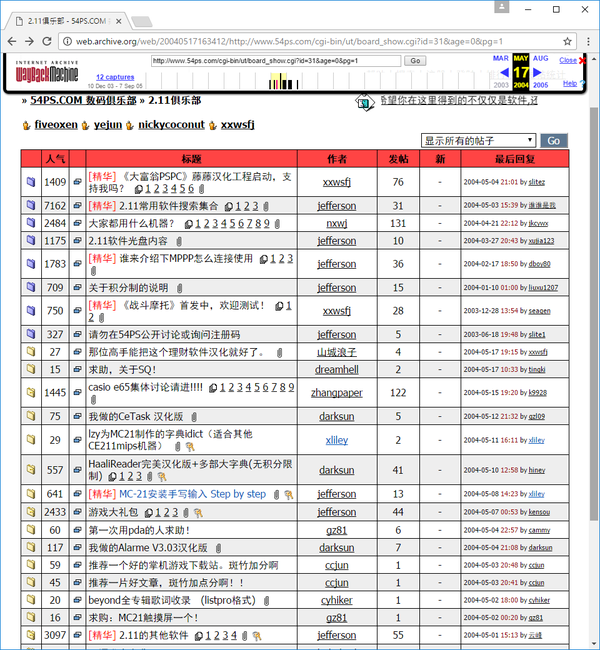The width and height of the screenshot is (600, 650).
Task: Click the browser reload icon
Action: [47, 41]
